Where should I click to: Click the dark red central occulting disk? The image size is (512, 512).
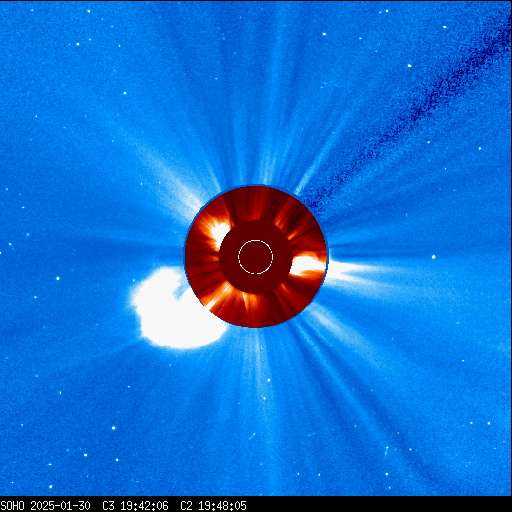coord(256,257)
